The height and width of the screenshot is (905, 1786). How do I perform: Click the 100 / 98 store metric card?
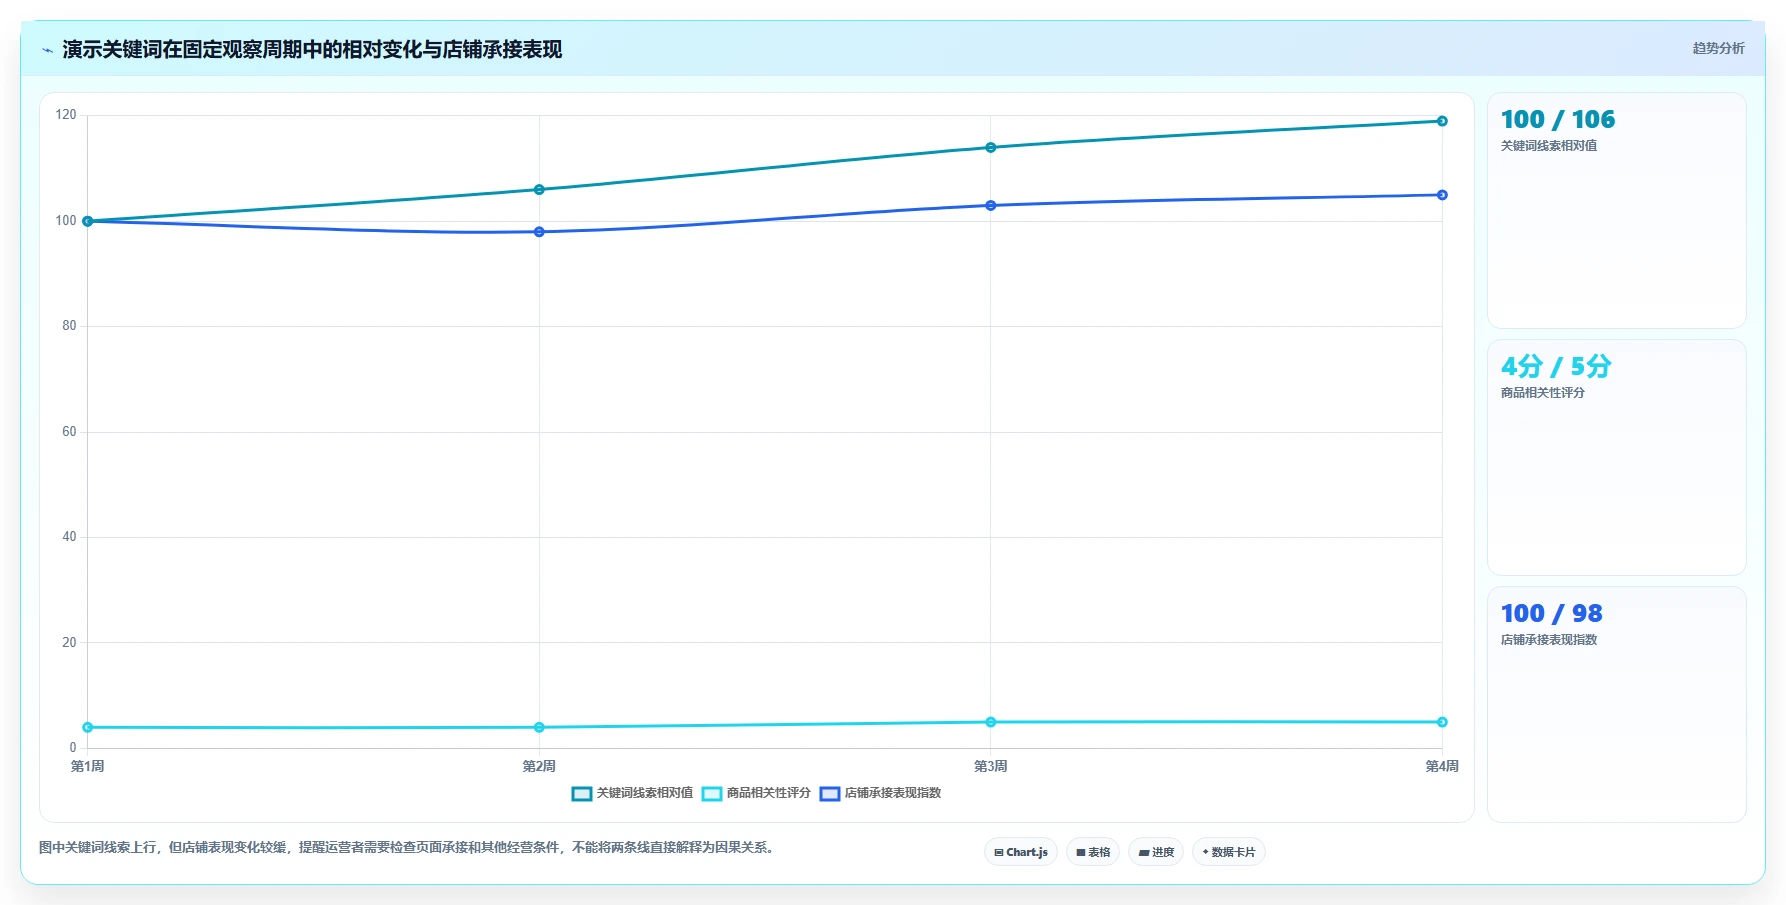coord(1617,705)
